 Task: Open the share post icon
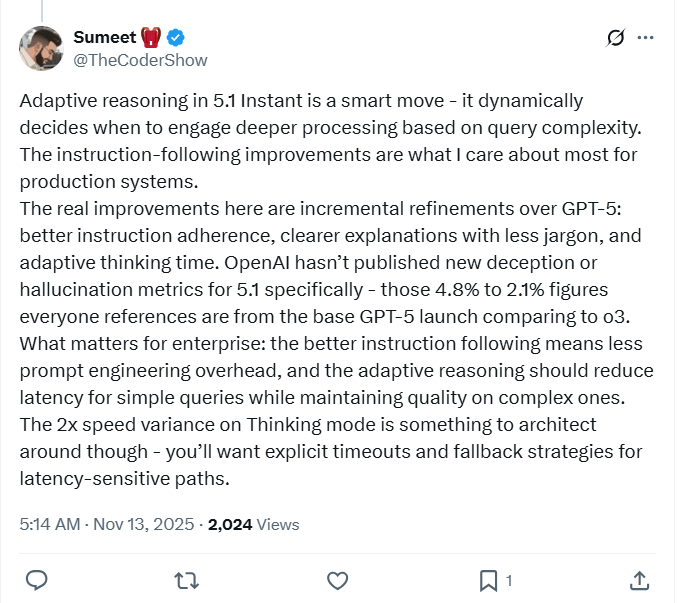click(x=639, y=580)
